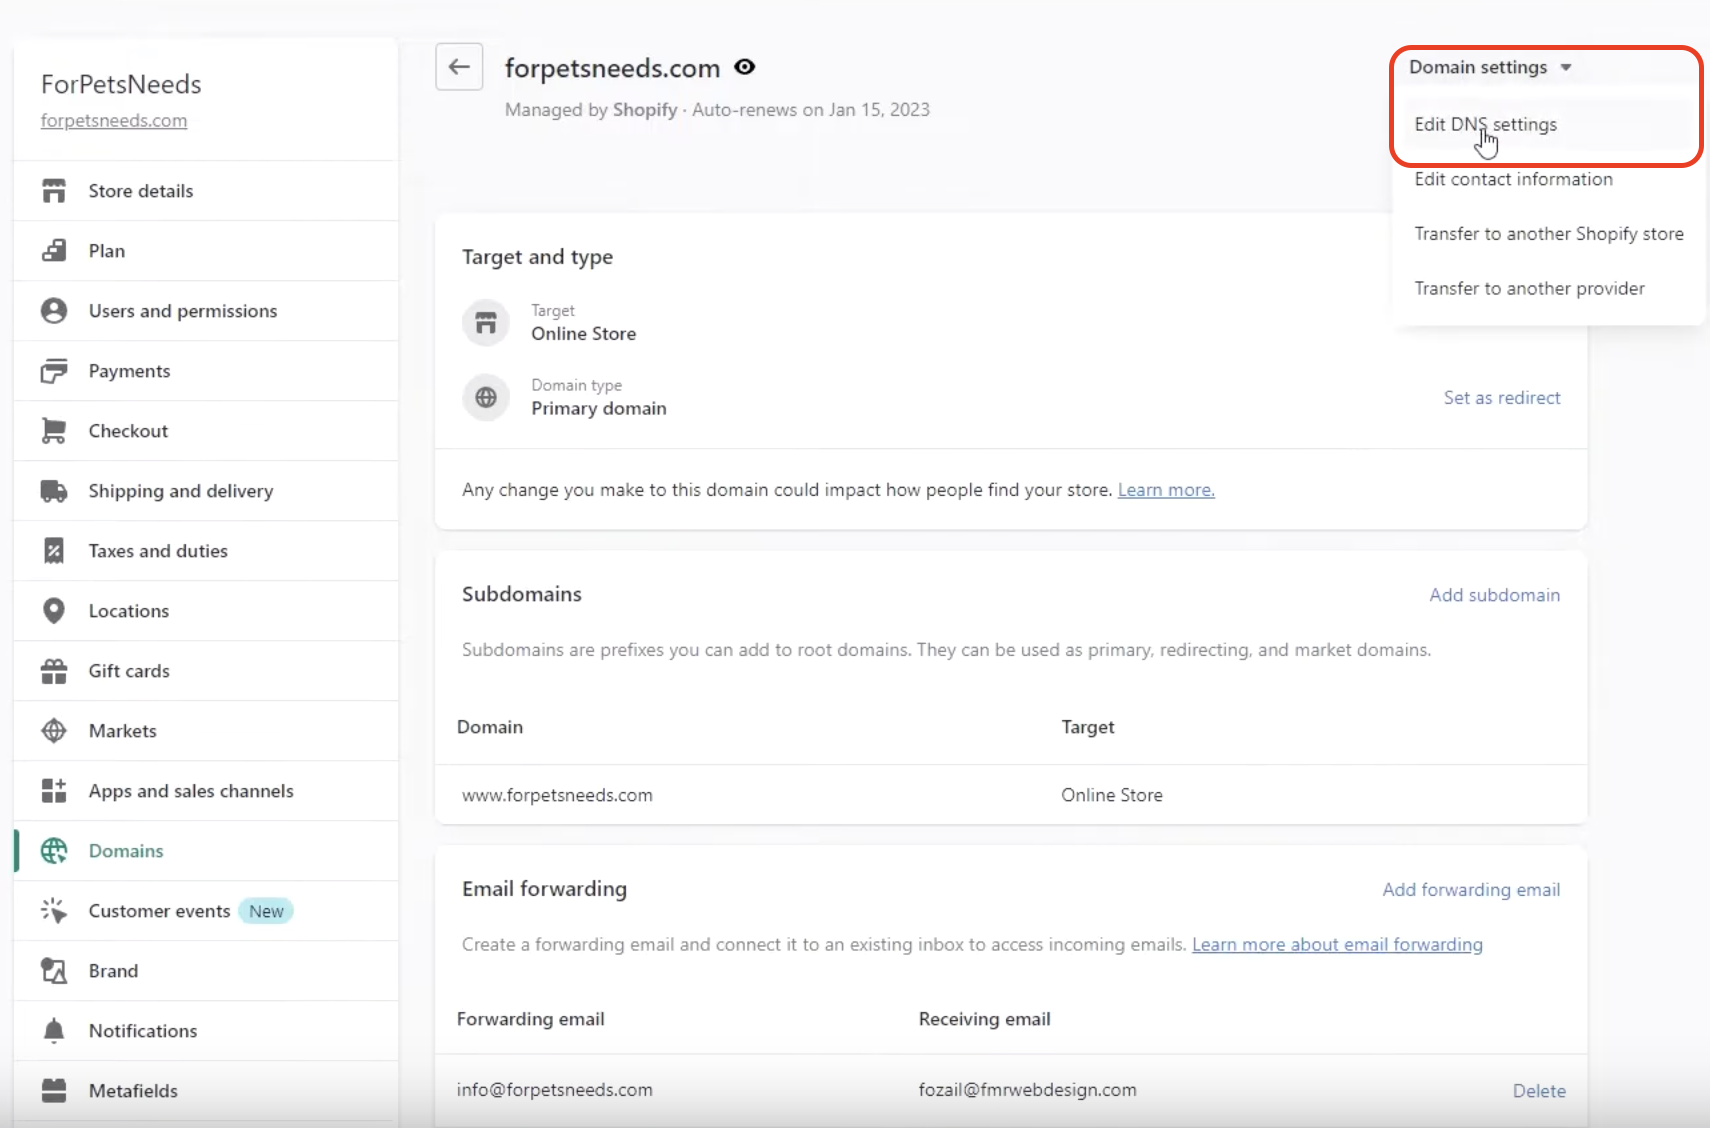Open Apps and sales channels

click(206, 791)
